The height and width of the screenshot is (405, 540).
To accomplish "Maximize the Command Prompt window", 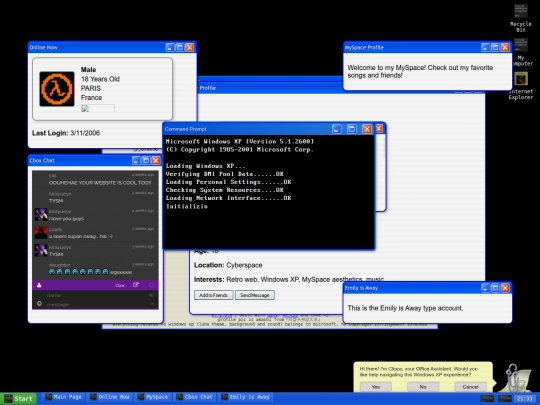I will point(352,129).
